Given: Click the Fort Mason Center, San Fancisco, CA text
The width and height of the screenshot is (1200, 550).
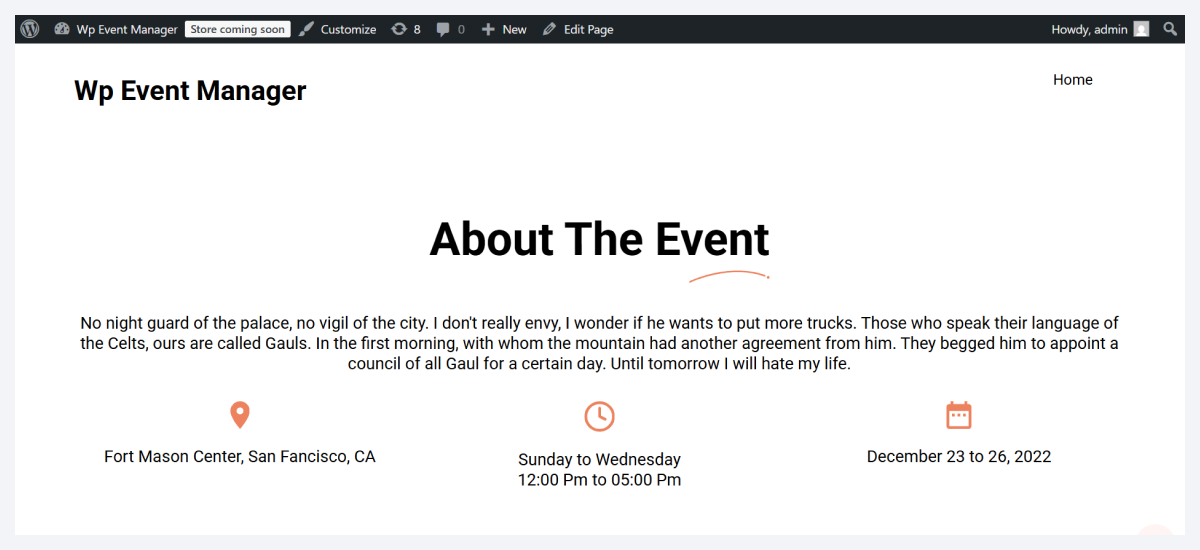Looking at the screenshot, I should (240, 457).
